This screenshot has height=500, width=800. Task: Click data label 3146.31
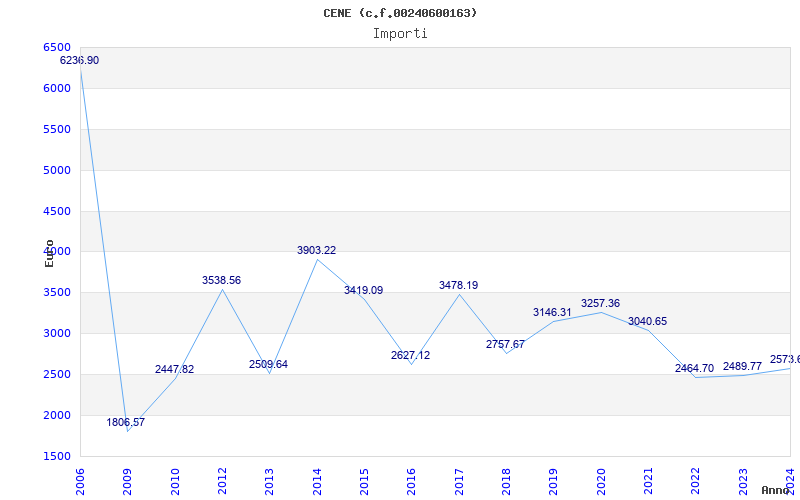(553, 312)
